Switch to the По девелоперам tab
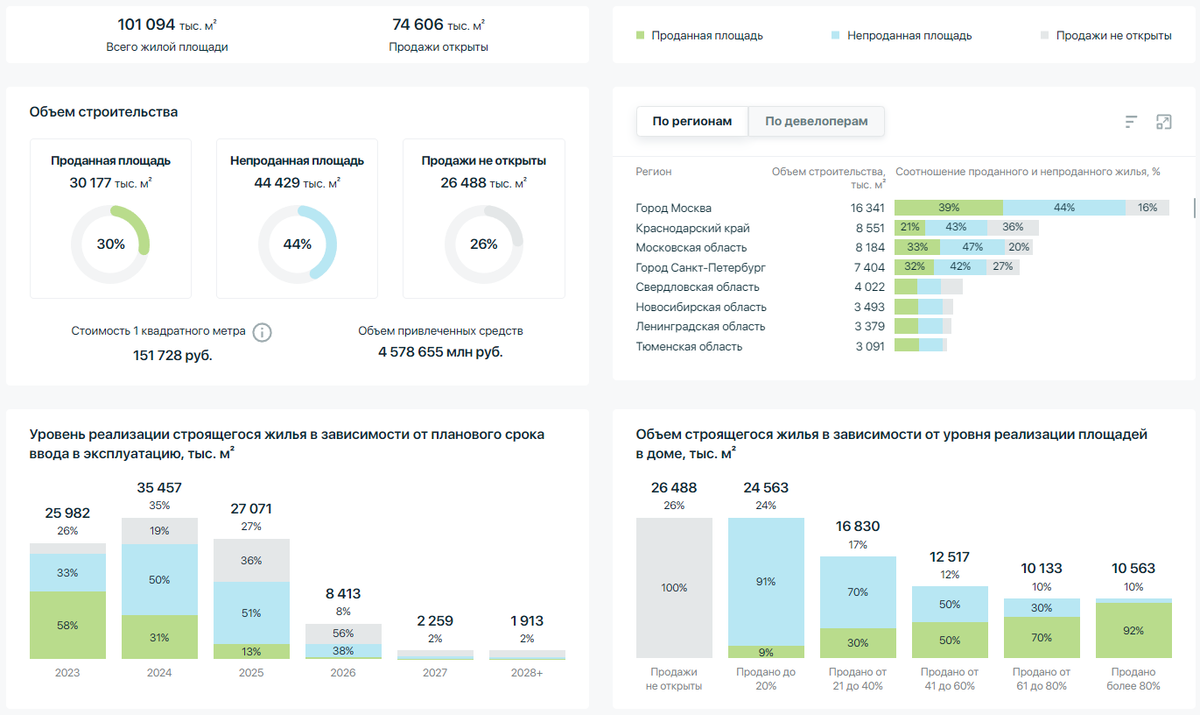 [816, 121]
